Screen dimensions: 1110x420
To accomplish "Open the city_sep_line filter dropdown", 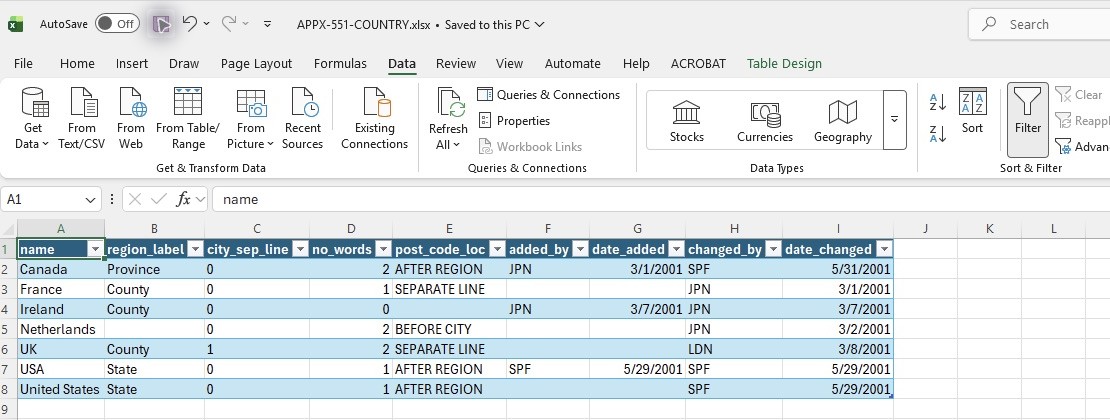I will (300, 249).
